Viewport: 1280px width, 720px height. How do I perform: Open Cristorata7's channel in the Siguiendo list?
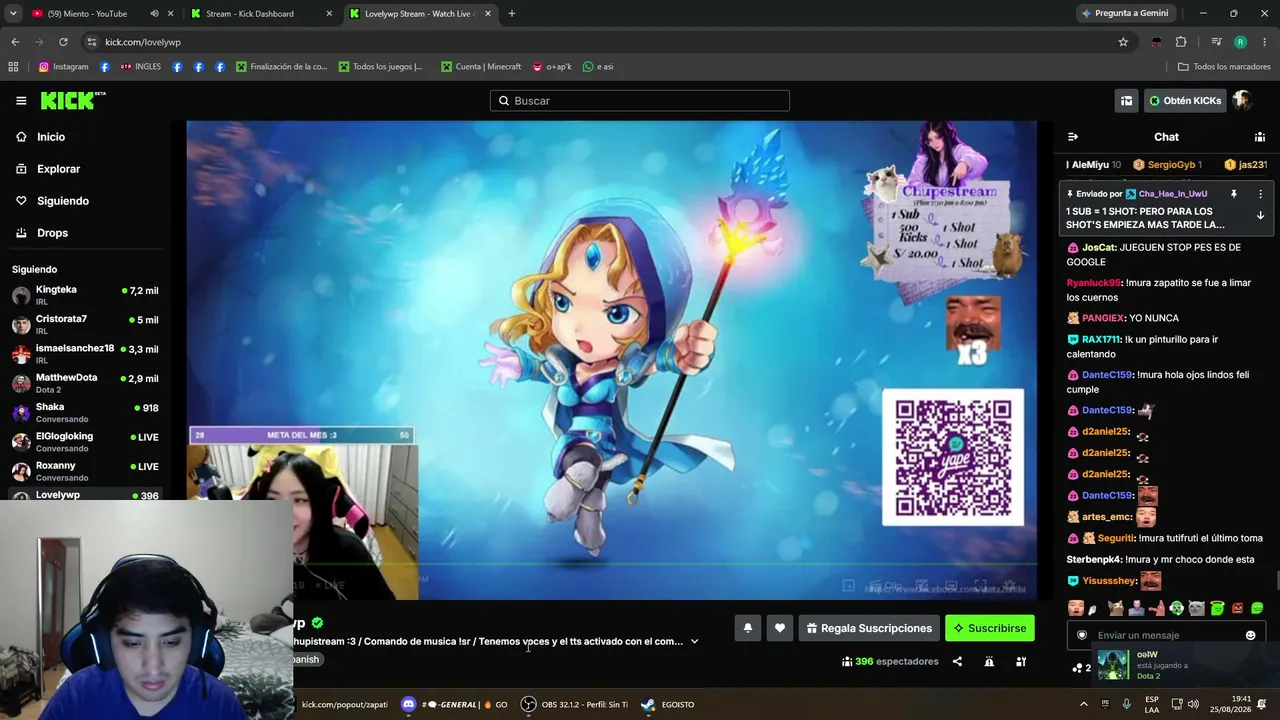pos(85,324)
